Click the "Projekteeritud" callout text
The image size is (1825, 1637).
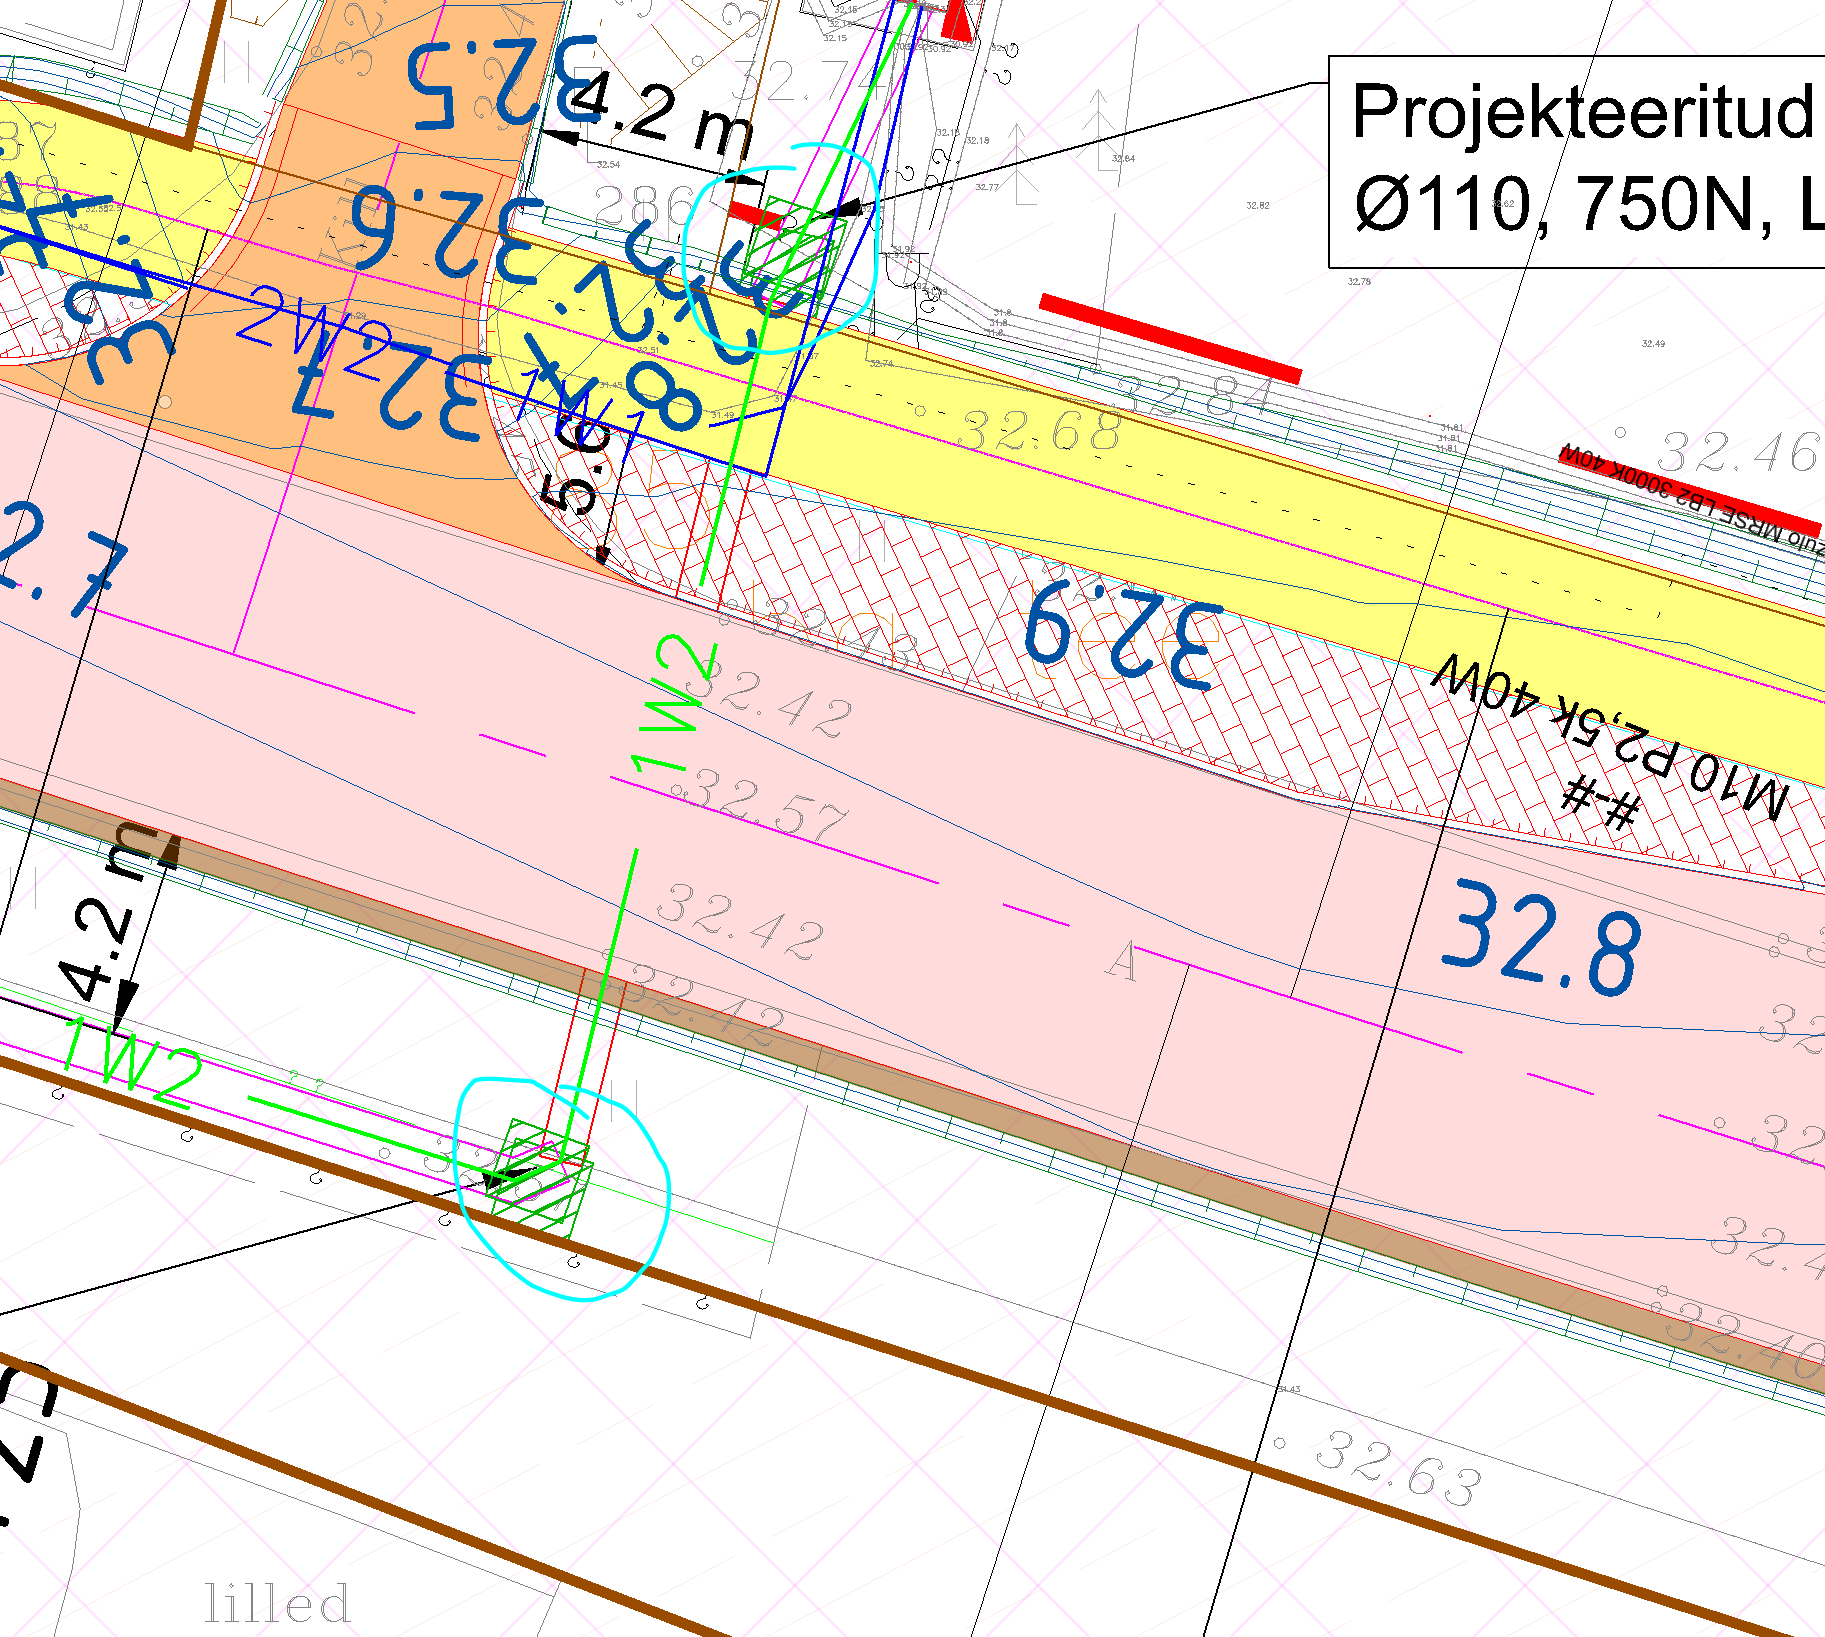pos(1582,111)
